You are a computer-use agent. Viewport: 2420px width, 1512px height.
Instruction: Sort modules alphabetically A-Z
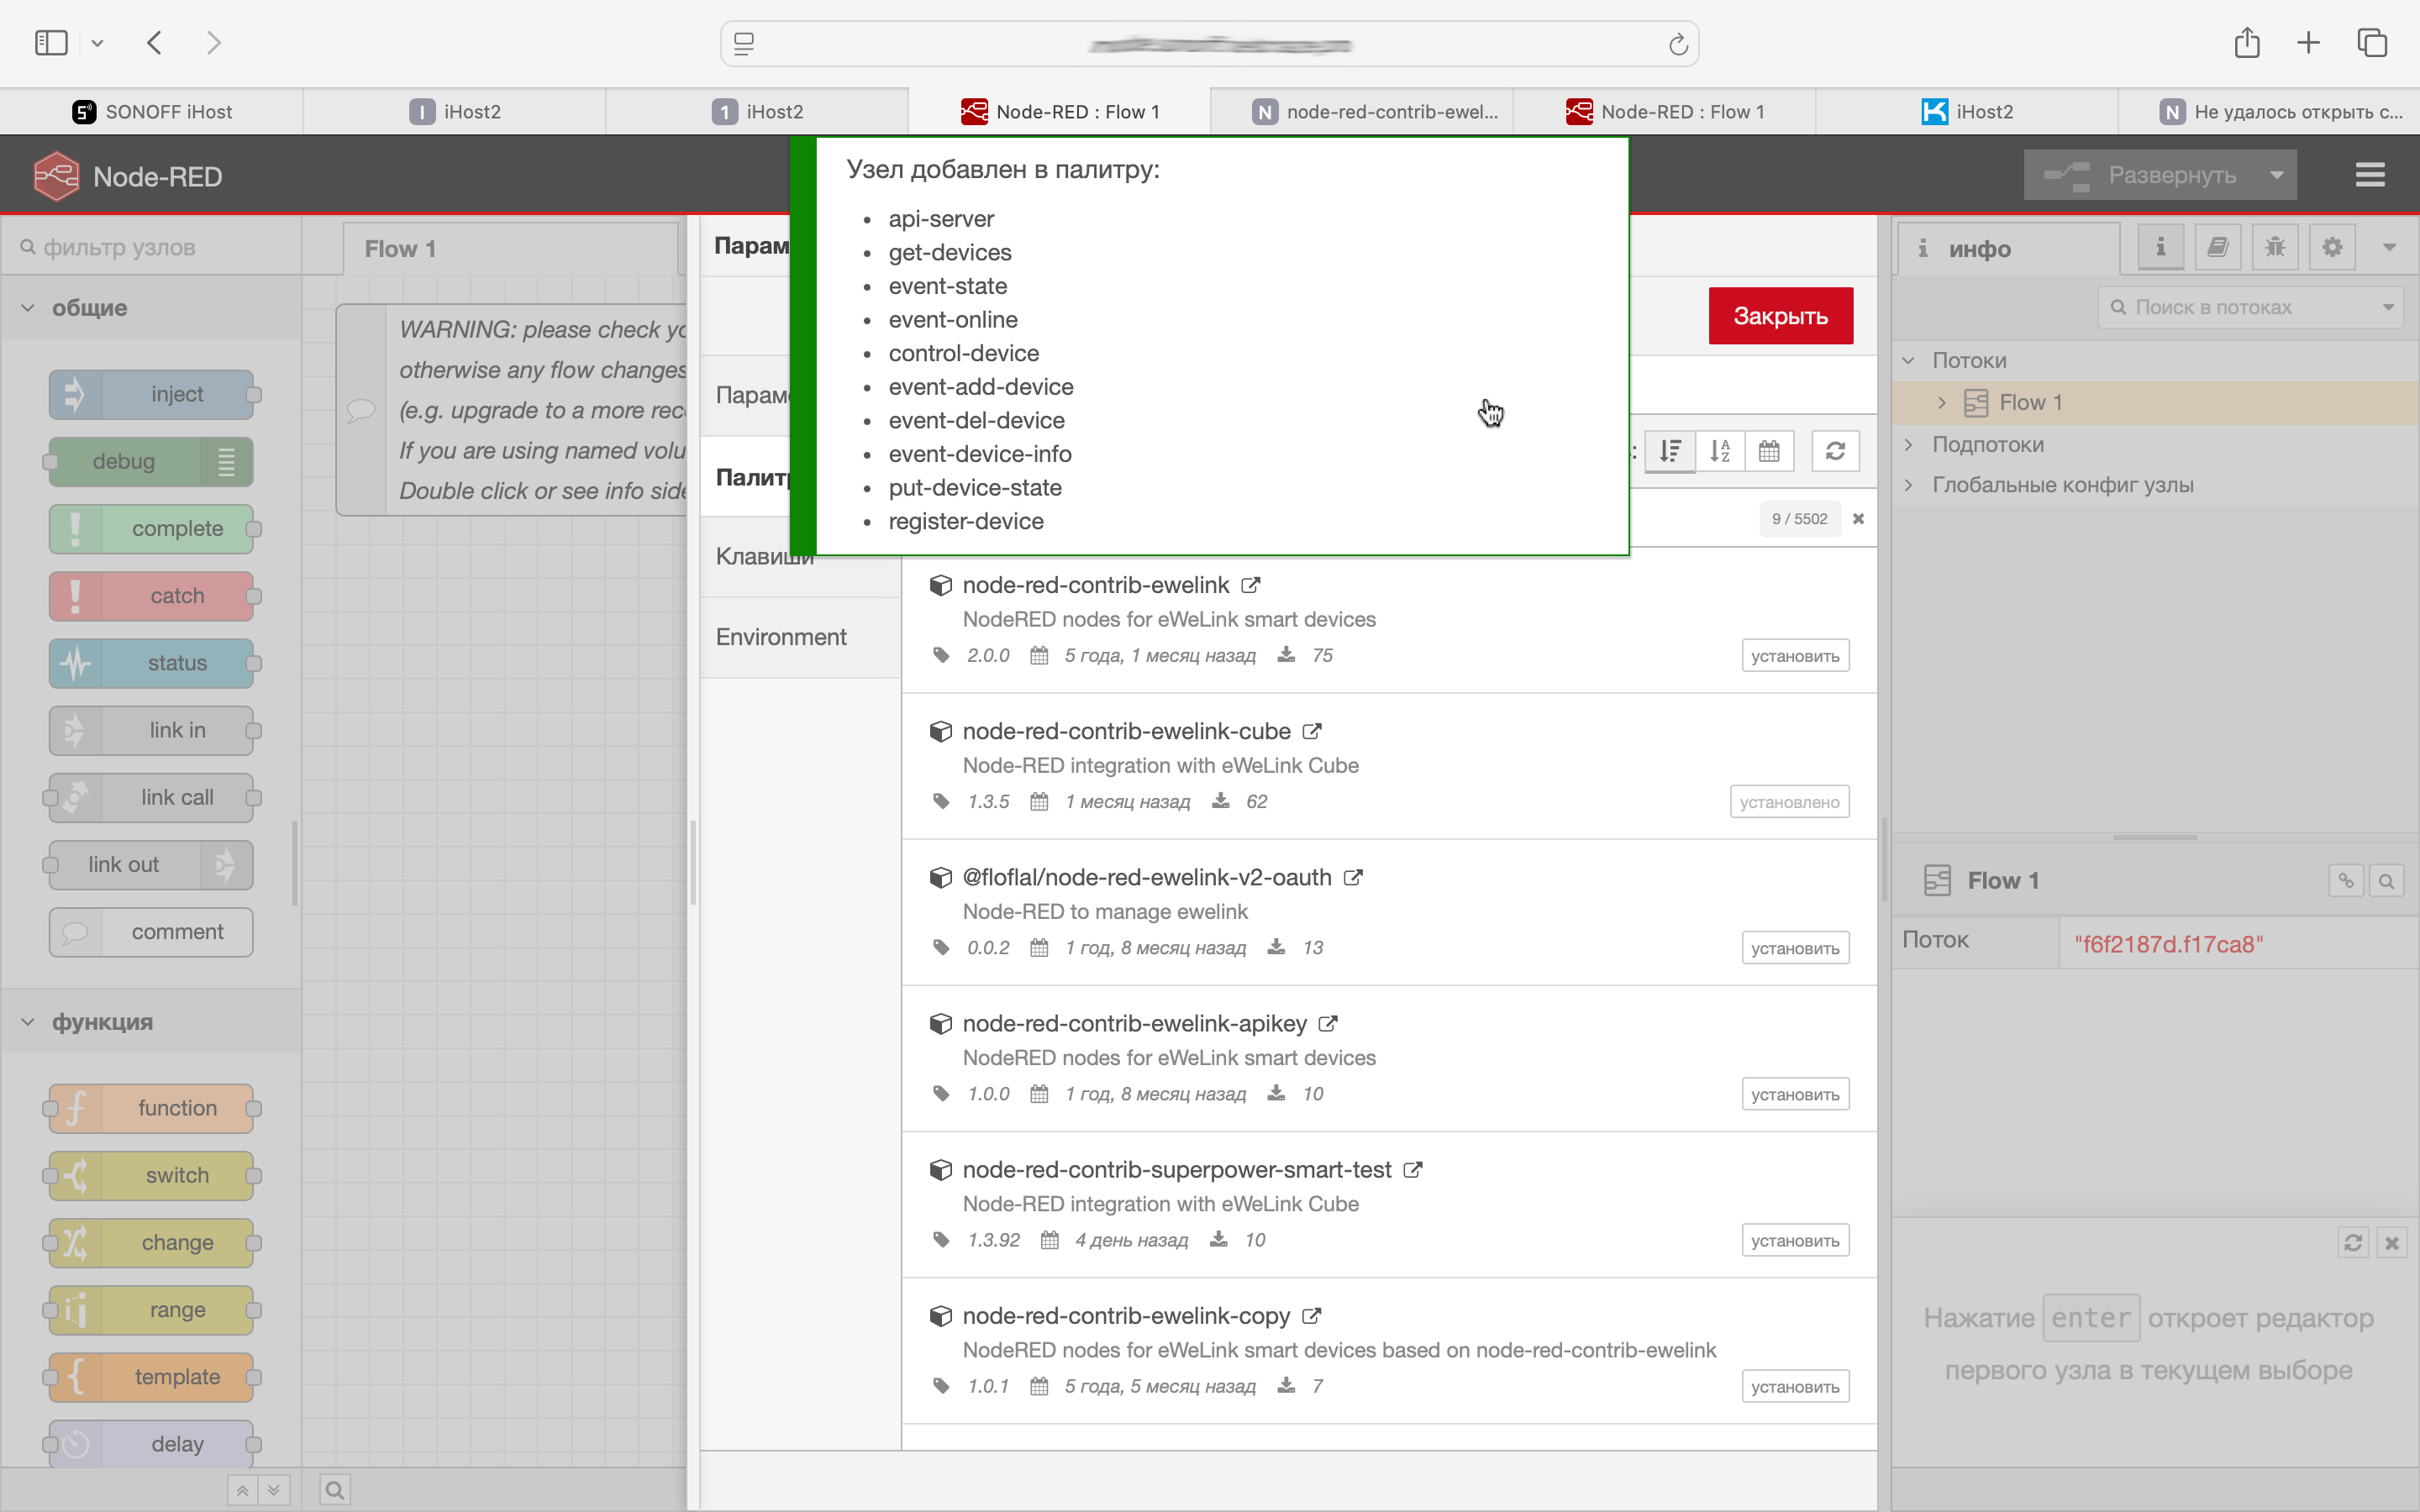pos(1720,451)
